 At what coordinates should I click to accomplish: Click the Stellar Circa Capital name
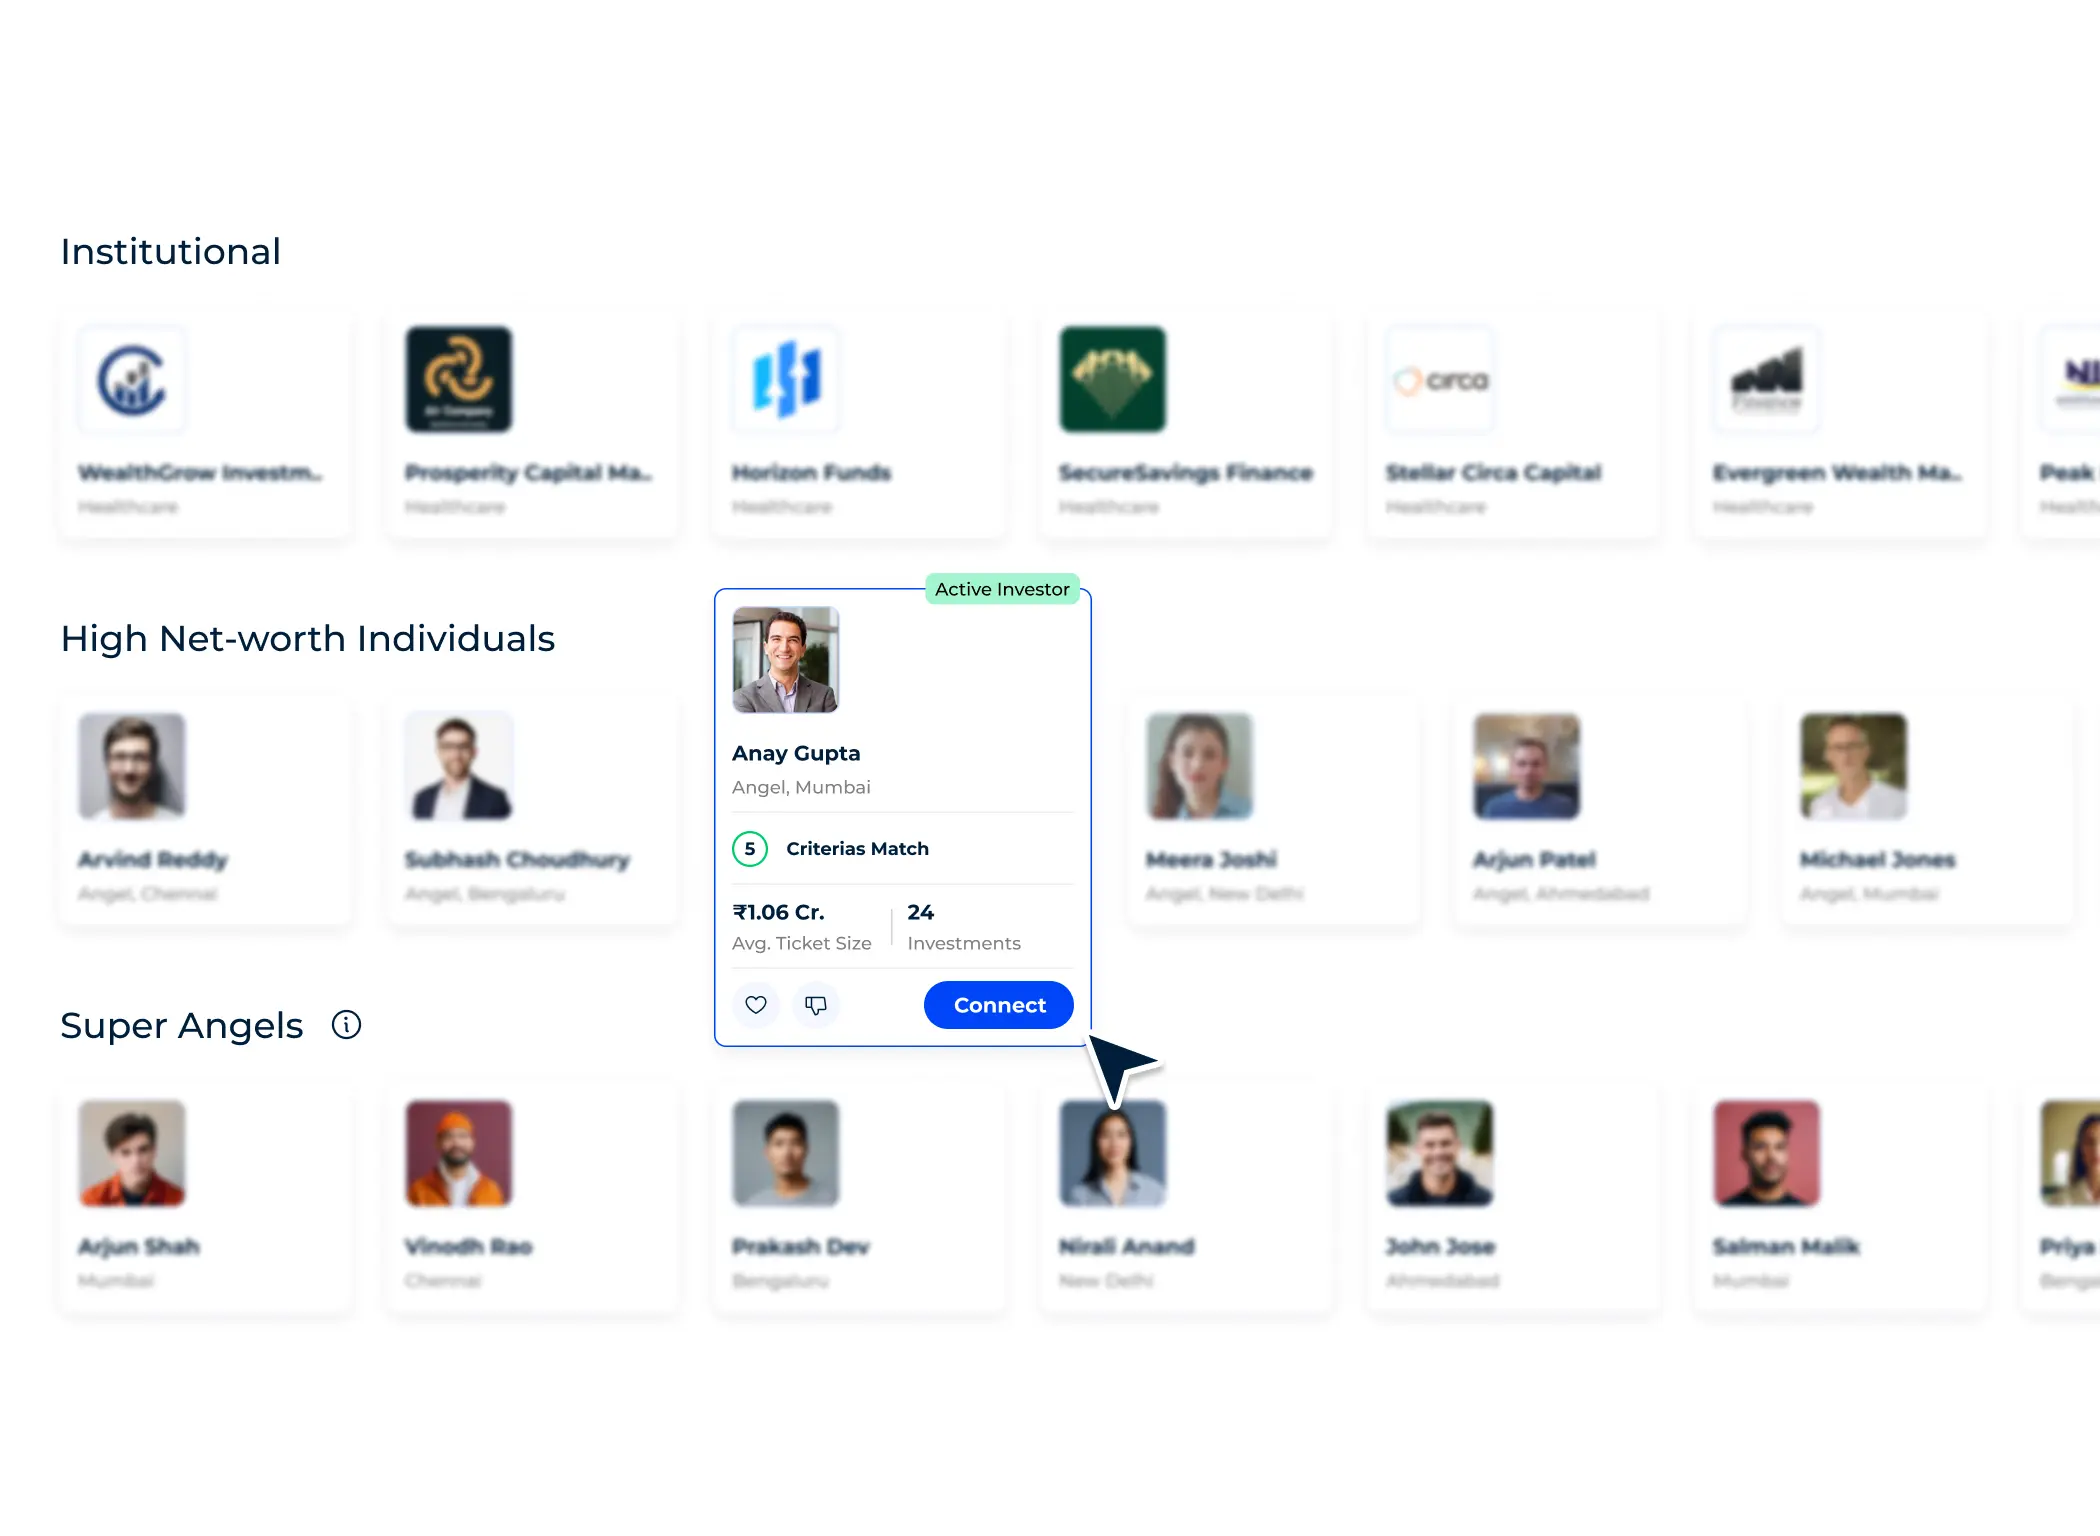1493,472
